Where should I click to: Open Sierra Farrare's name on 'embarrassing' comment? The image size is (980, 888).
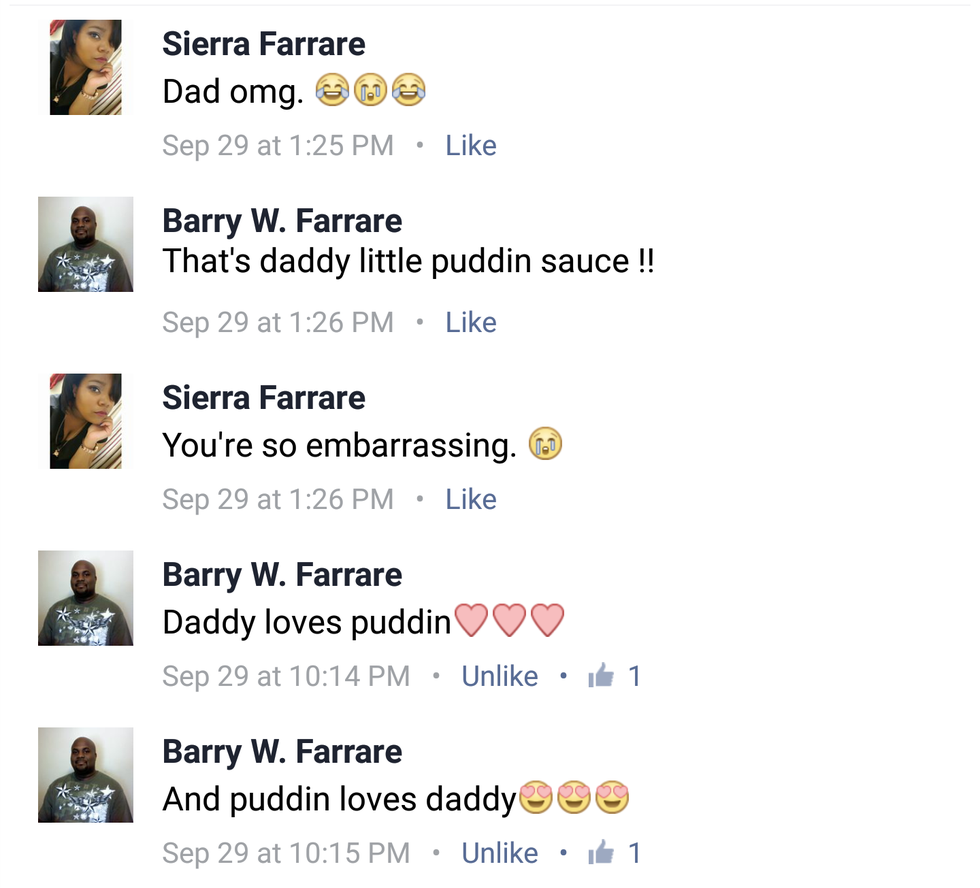(x=264, y=398)
